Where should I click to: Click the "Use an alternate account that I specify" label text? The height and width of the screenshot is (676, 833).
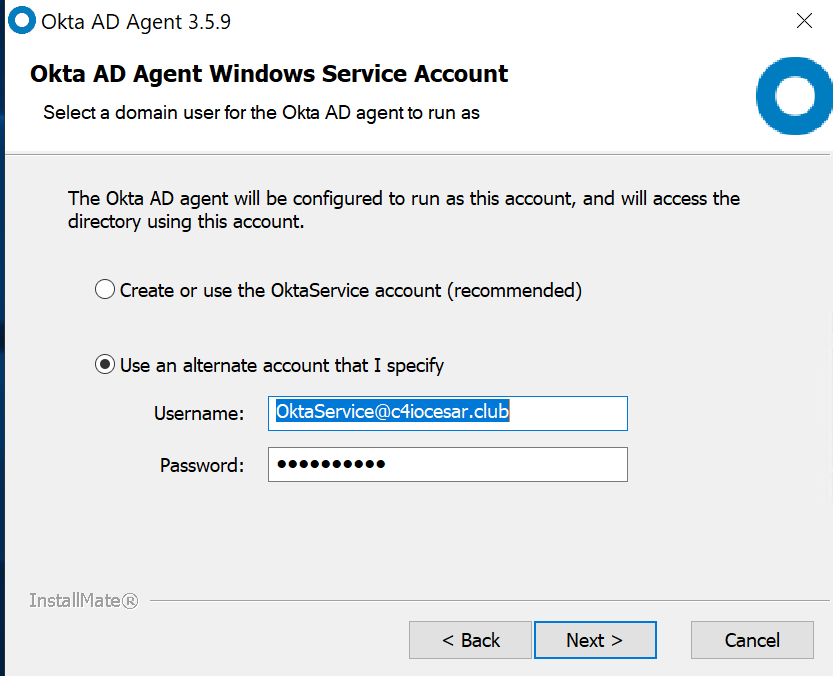281,365
